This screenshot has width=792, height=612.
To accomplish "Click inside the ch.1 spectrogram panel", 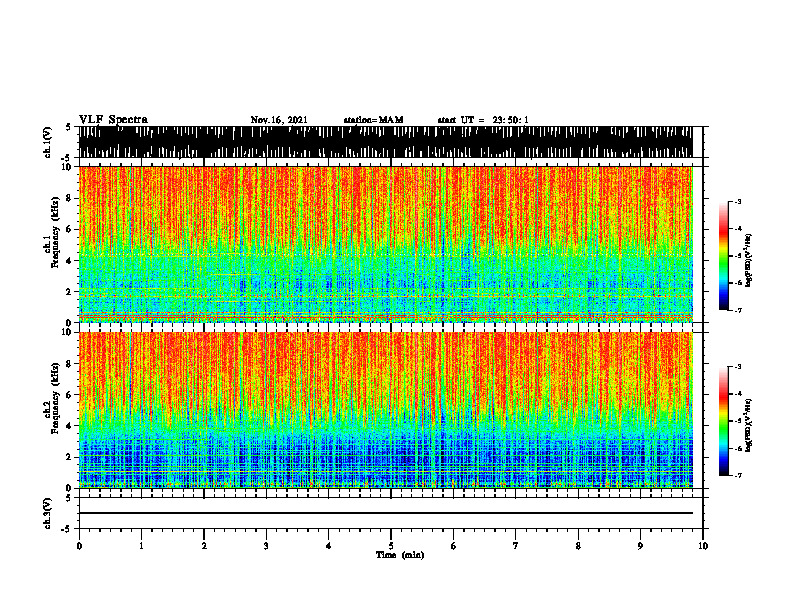I will (386, 244).
